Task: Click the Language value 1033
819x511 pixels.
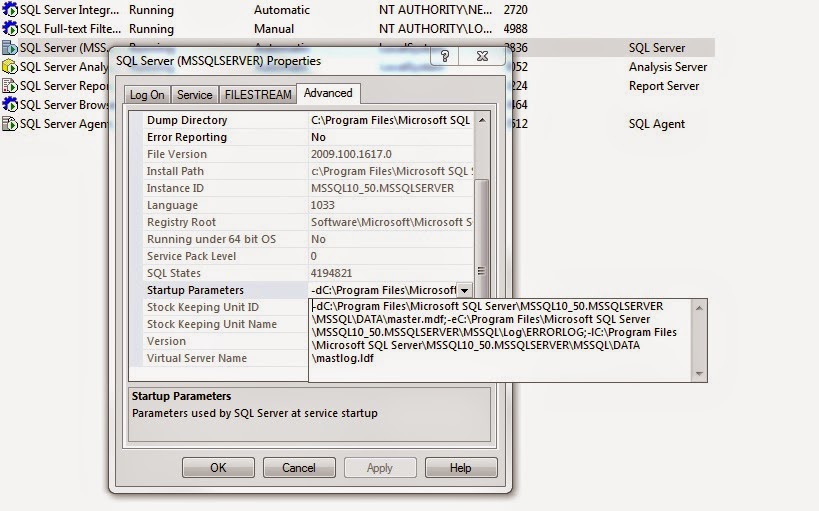Action: pos(322,205)
